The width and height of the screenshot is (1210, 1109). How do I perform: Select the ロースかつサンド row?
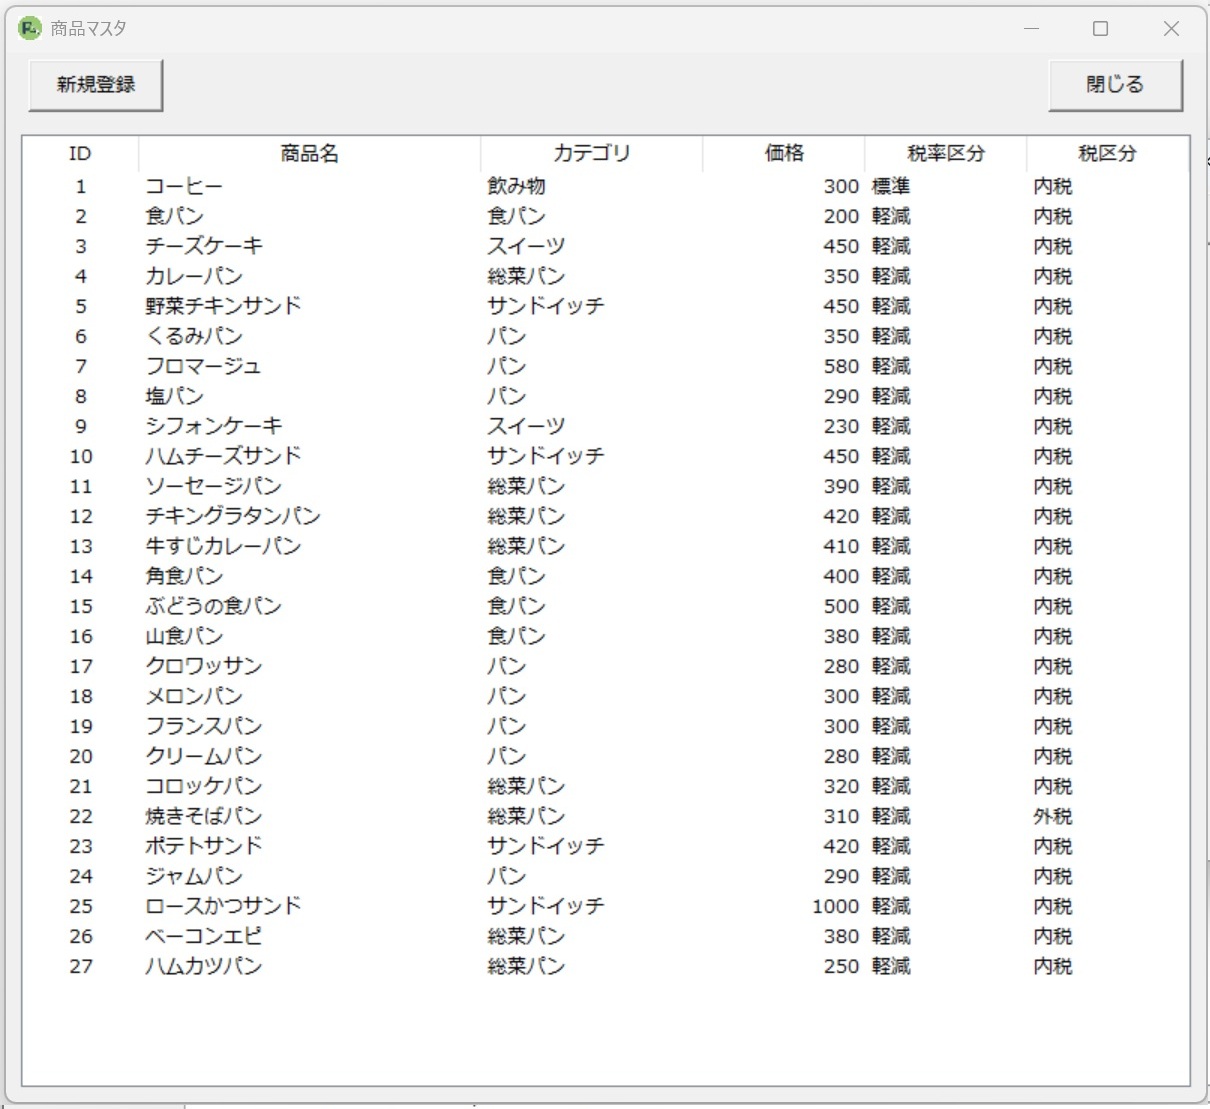[x=223, y=907]
